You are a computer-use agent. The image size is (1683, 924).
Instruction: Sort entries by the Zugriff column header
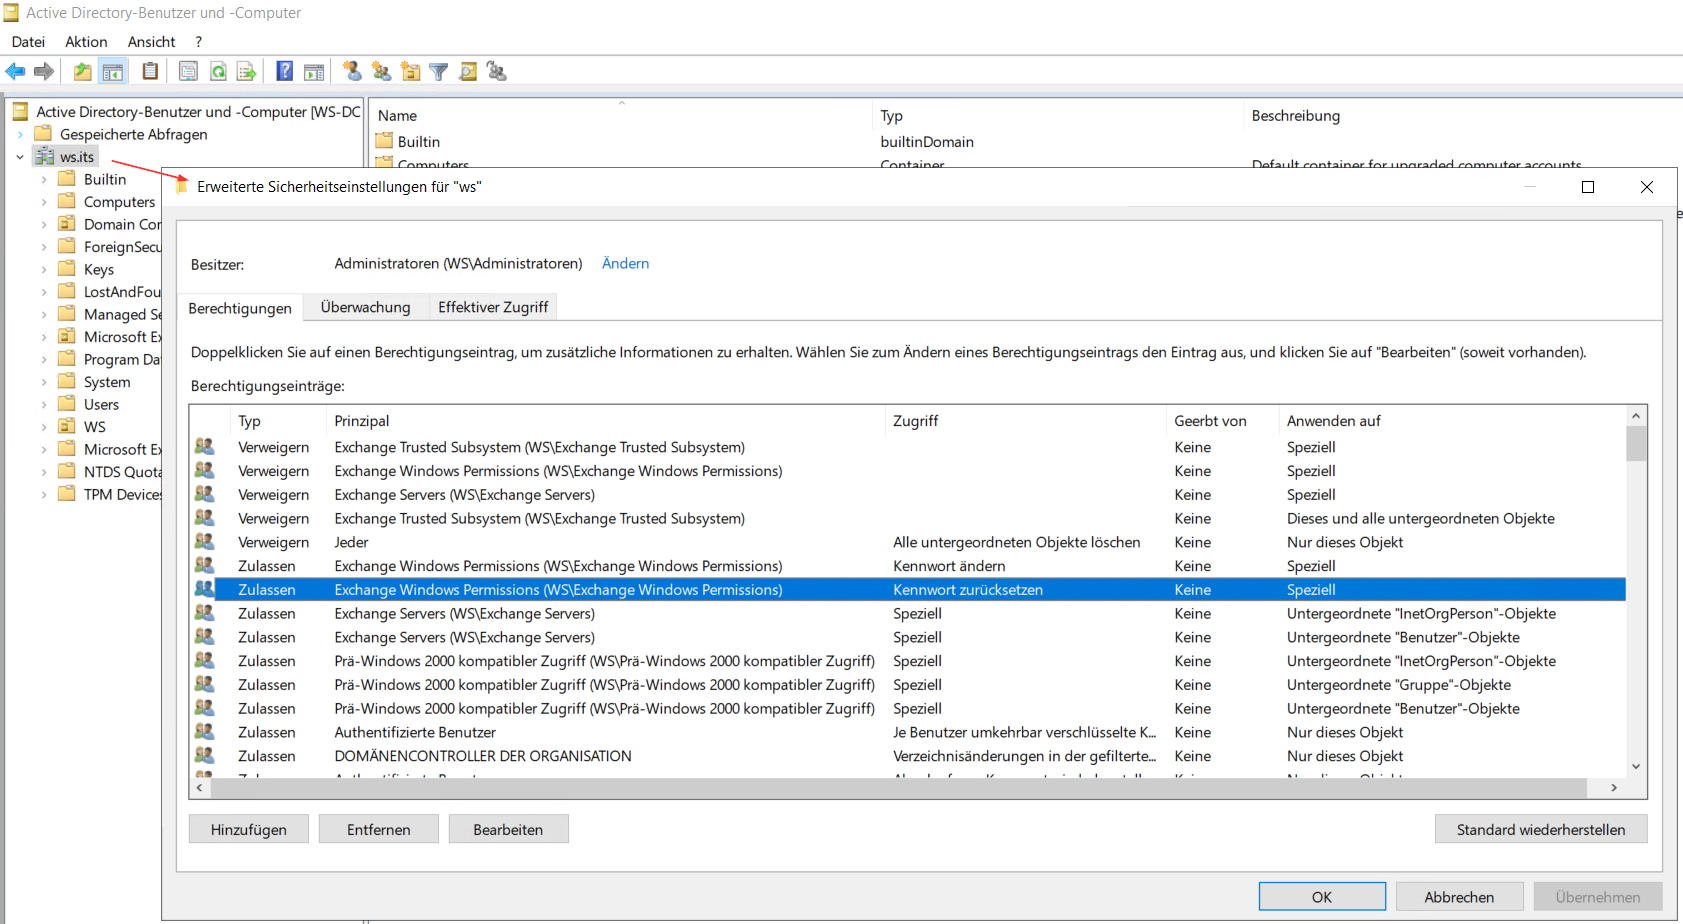coord(1026,421)
